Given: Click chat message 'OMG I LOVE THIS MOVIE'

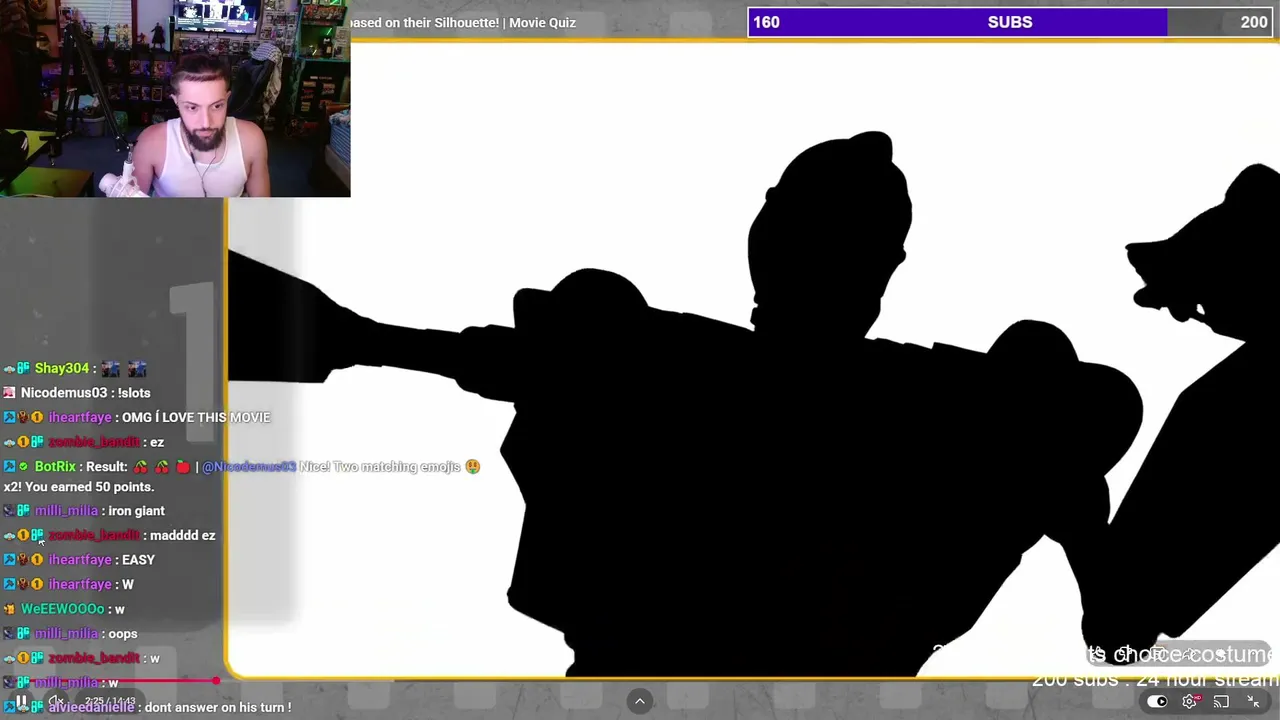Looking at the screenshot, I should [x=196, y=417].
